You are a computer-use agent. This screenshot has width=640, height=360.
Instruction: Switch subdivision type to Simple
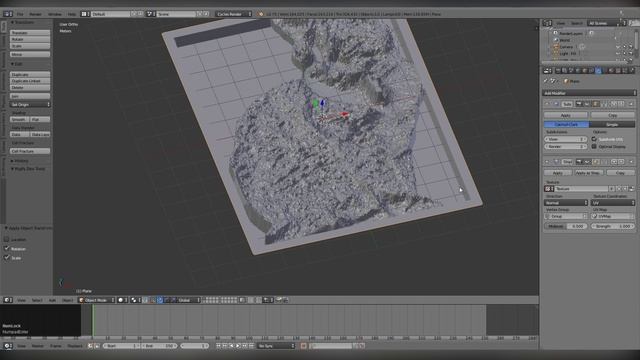tap(612, 124)
